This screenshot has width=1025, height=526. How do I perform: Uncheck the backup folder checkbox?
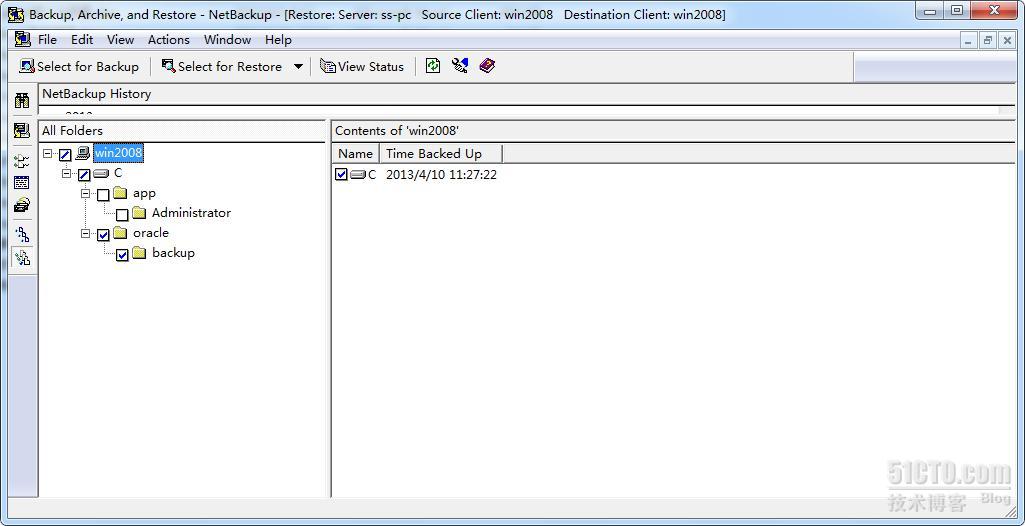tap(122, 255)
